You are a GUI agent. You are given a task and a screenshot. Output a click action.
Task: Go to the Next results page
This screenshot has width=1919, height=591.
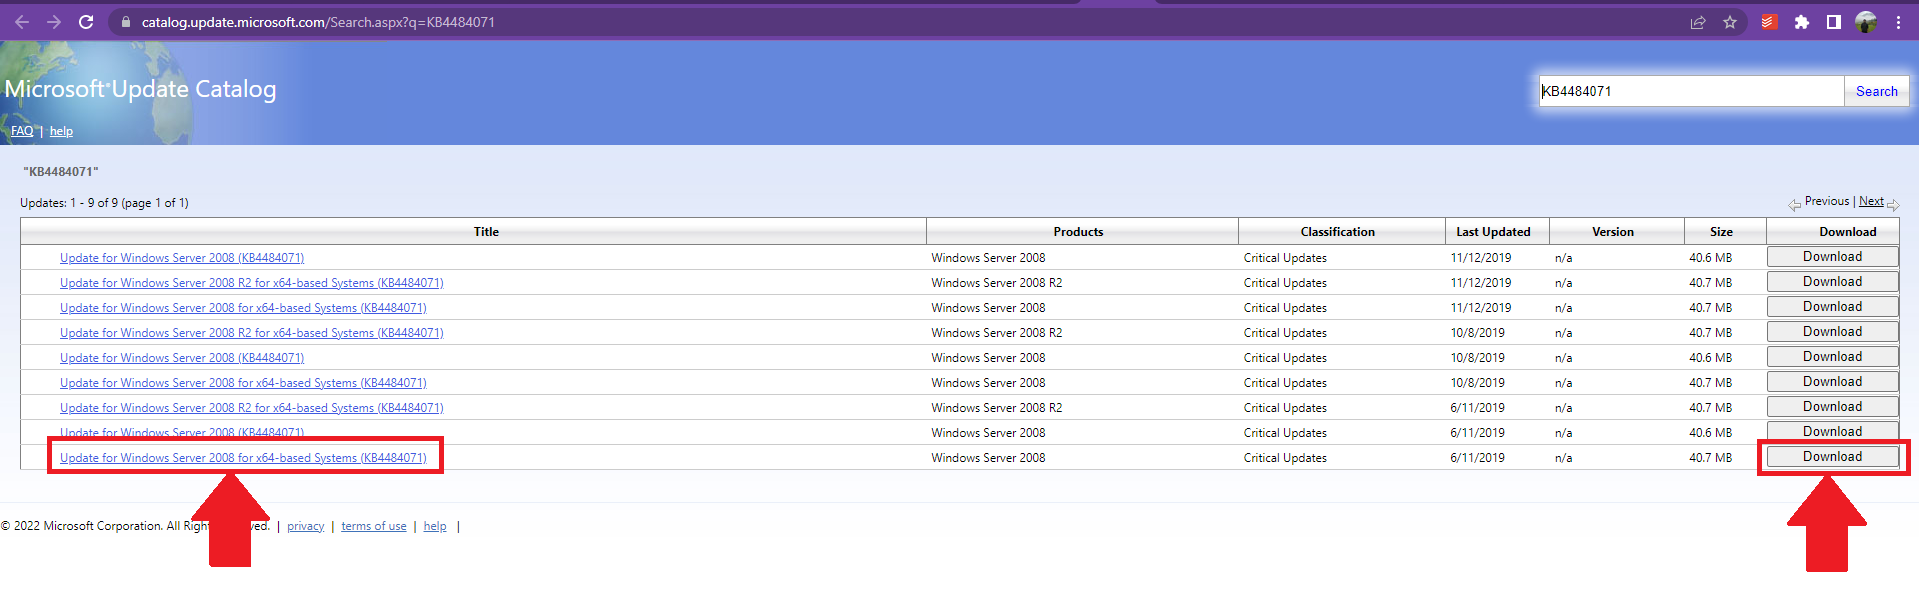pyautogui.click(x=1871, y=201)
